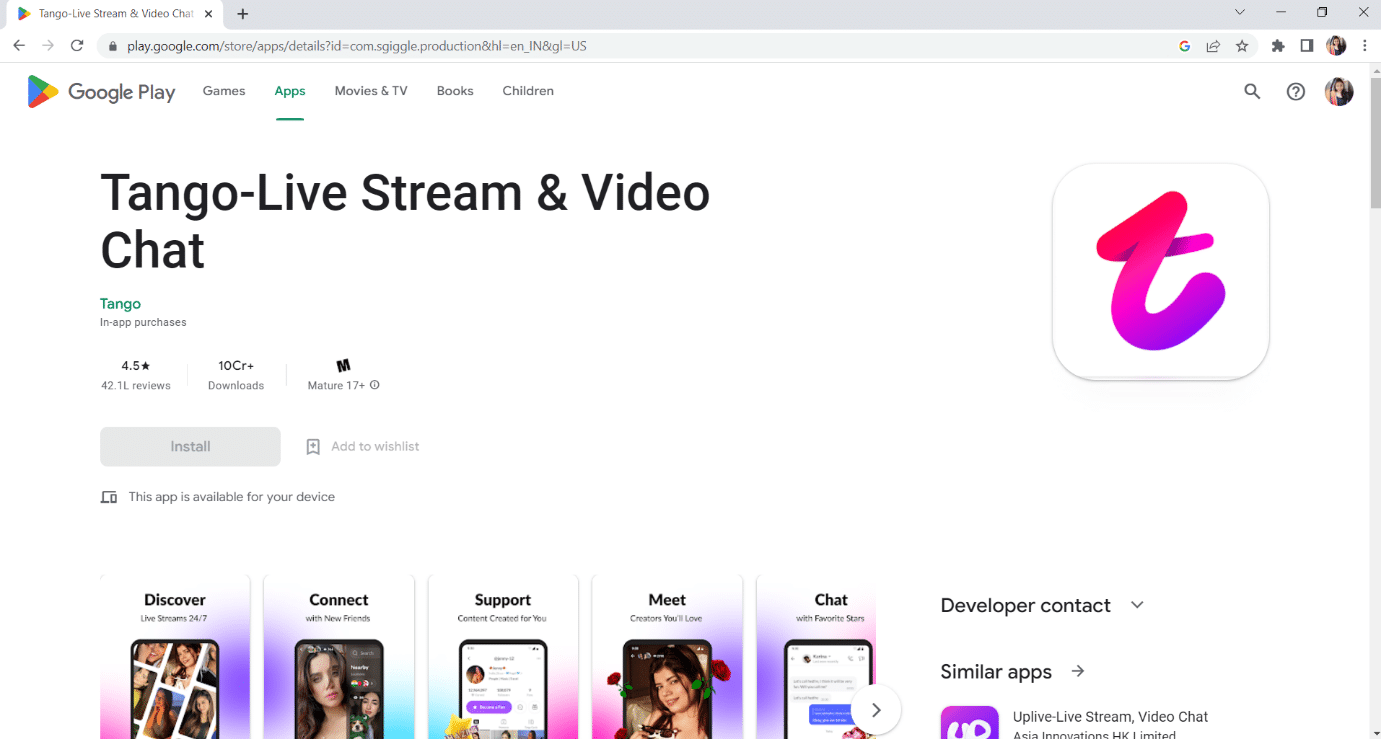
Task: Click the Add to wishlist text
Action: click(x=375, y=447)
